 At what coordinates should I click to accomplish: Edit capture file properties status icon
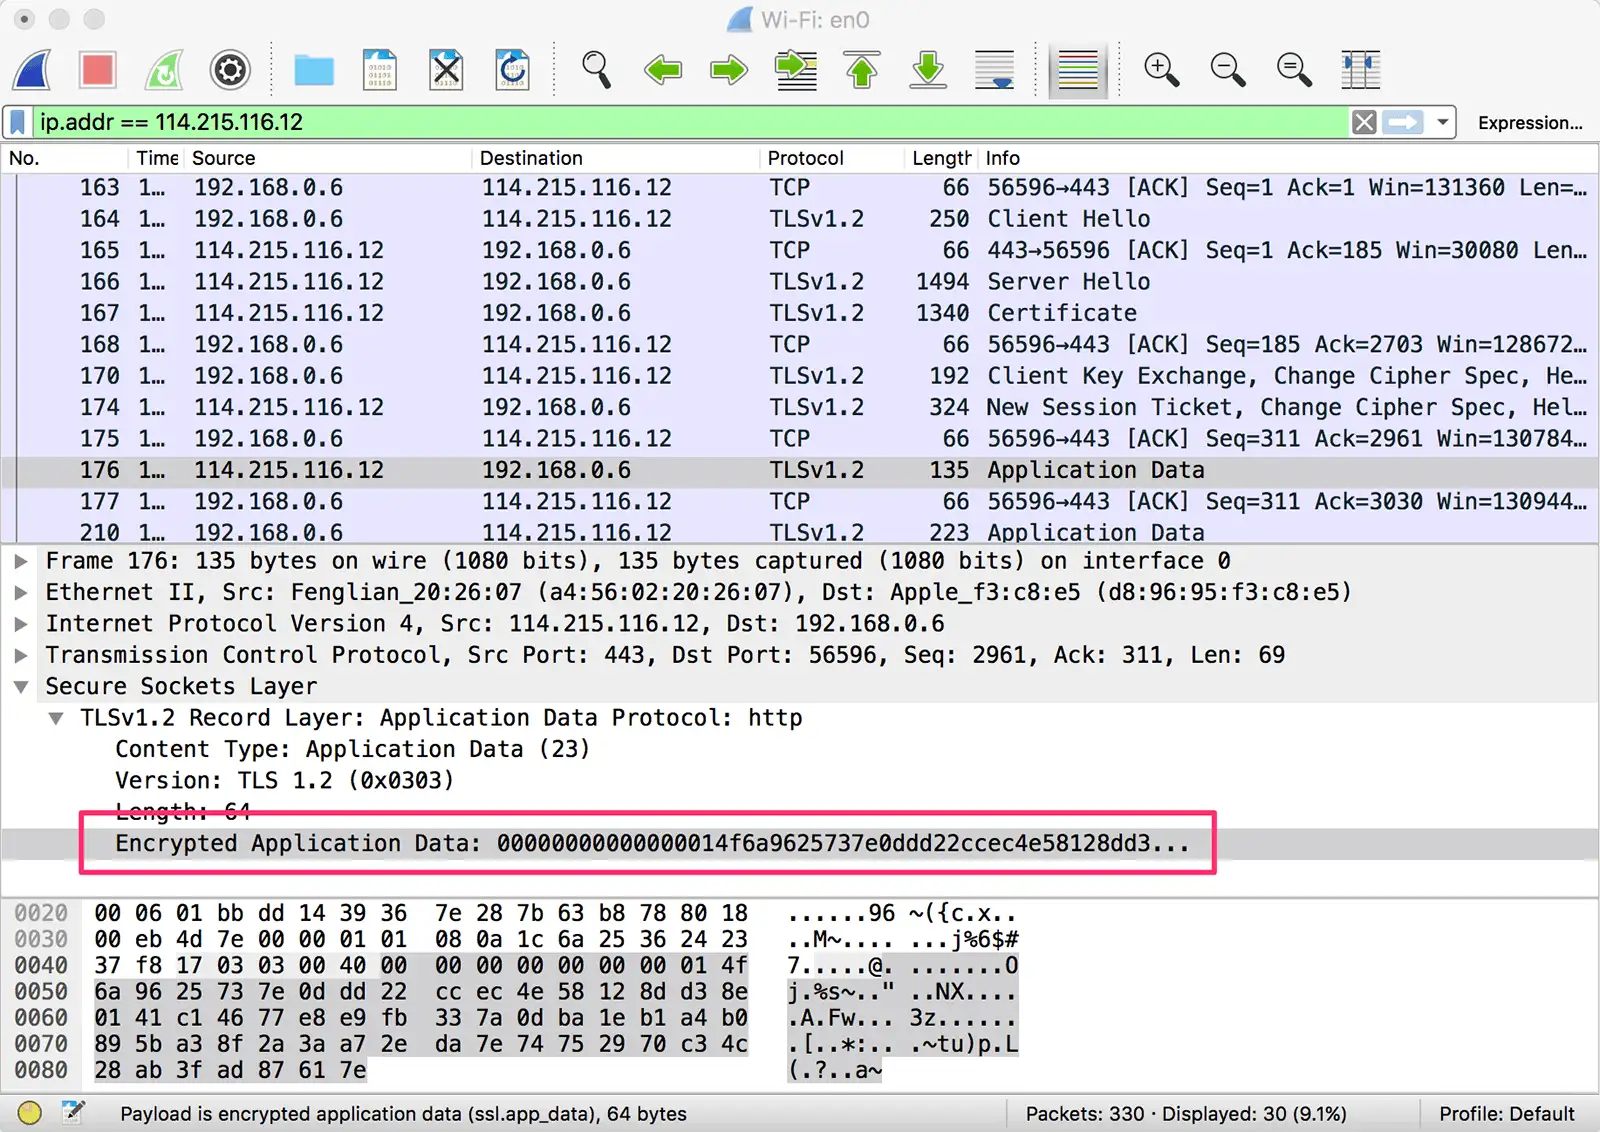tap(73, 1113)
